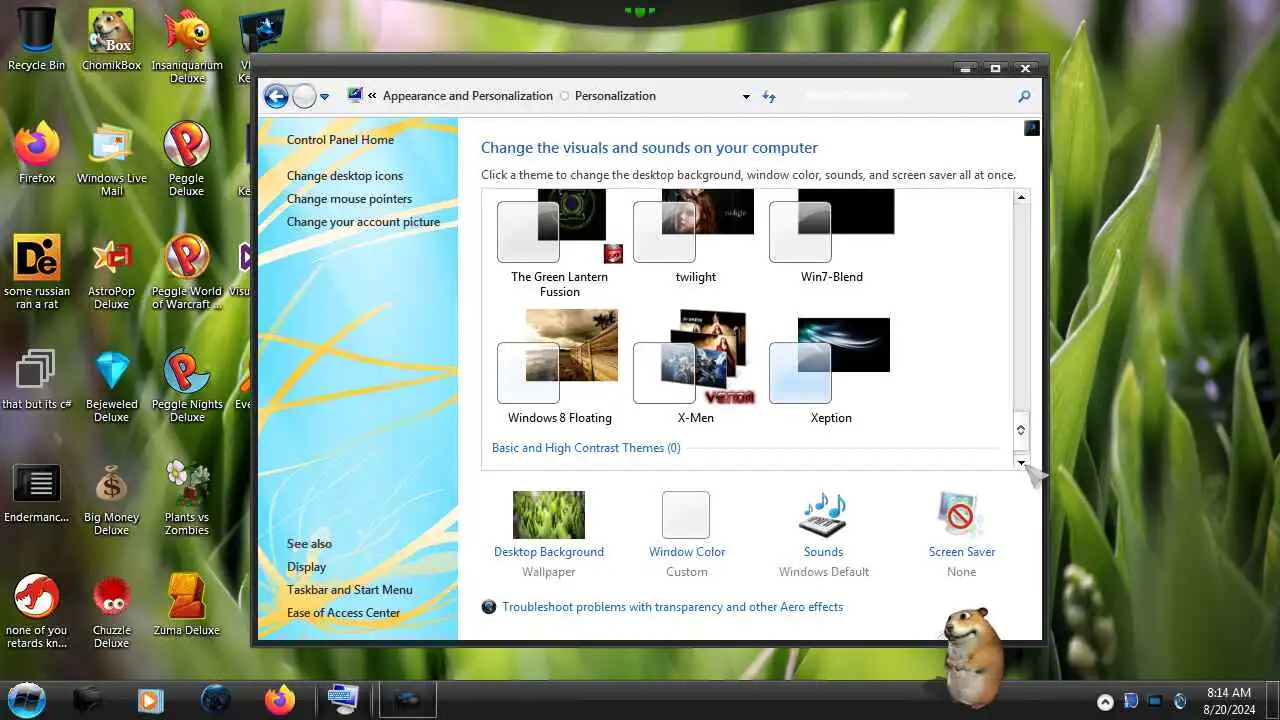1280x720 pixels.
Task: Click the taskbar clock 8:14 AM
Action: click(x=1229, y=692)
